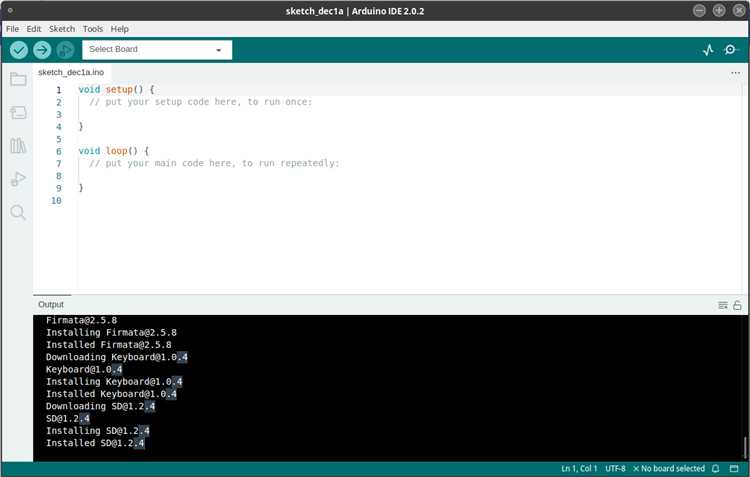Open the Sketchbook folder sidebar icon
The width and height of the screenshot is (750, 477).
[18, 79]
